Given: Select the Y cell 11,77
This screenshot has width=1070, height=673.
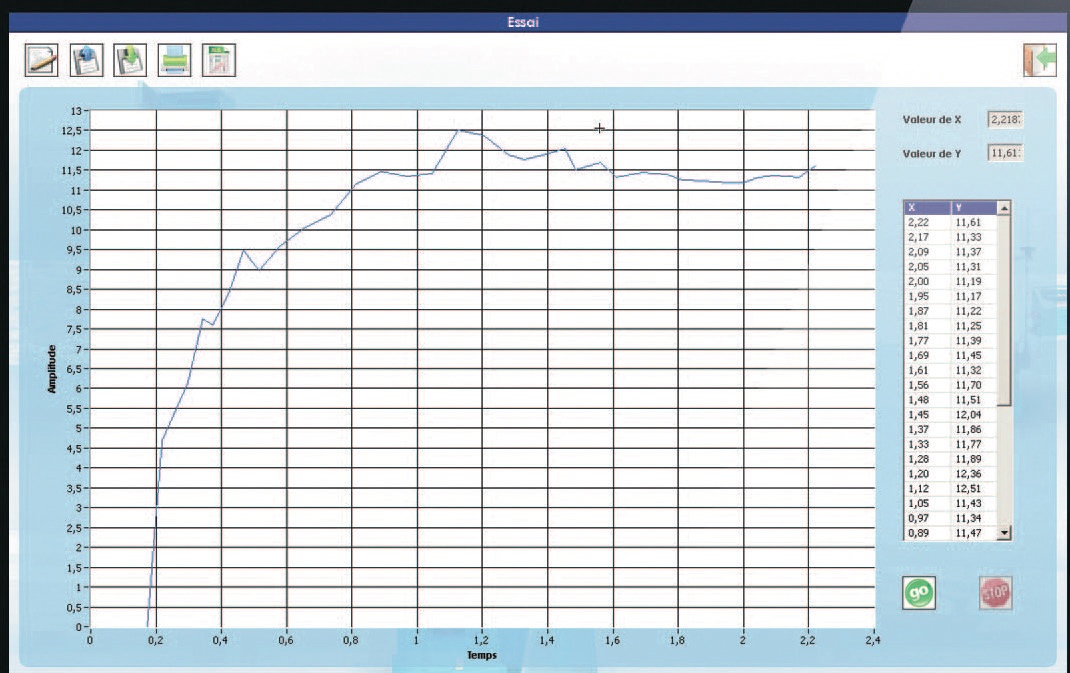Looking at the screenshot, I should click(974, 444).
